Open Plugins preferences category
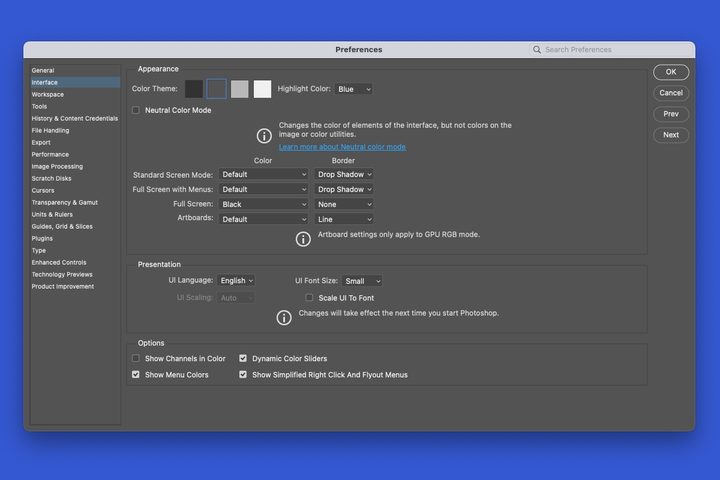 point(75,238)
